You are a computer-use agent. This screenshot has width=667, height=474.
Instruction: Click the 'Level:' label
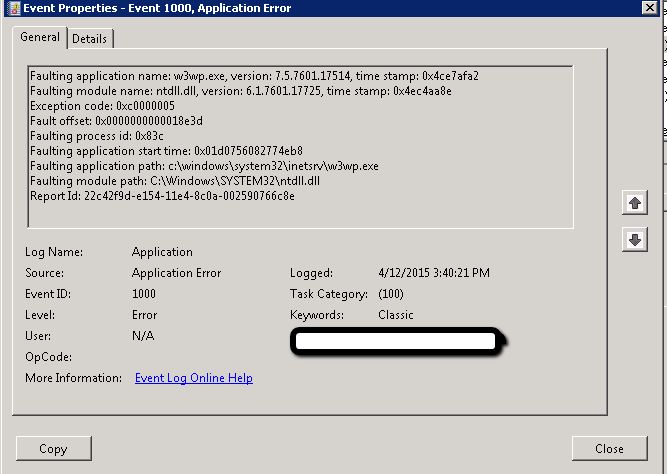coord(40,315)
